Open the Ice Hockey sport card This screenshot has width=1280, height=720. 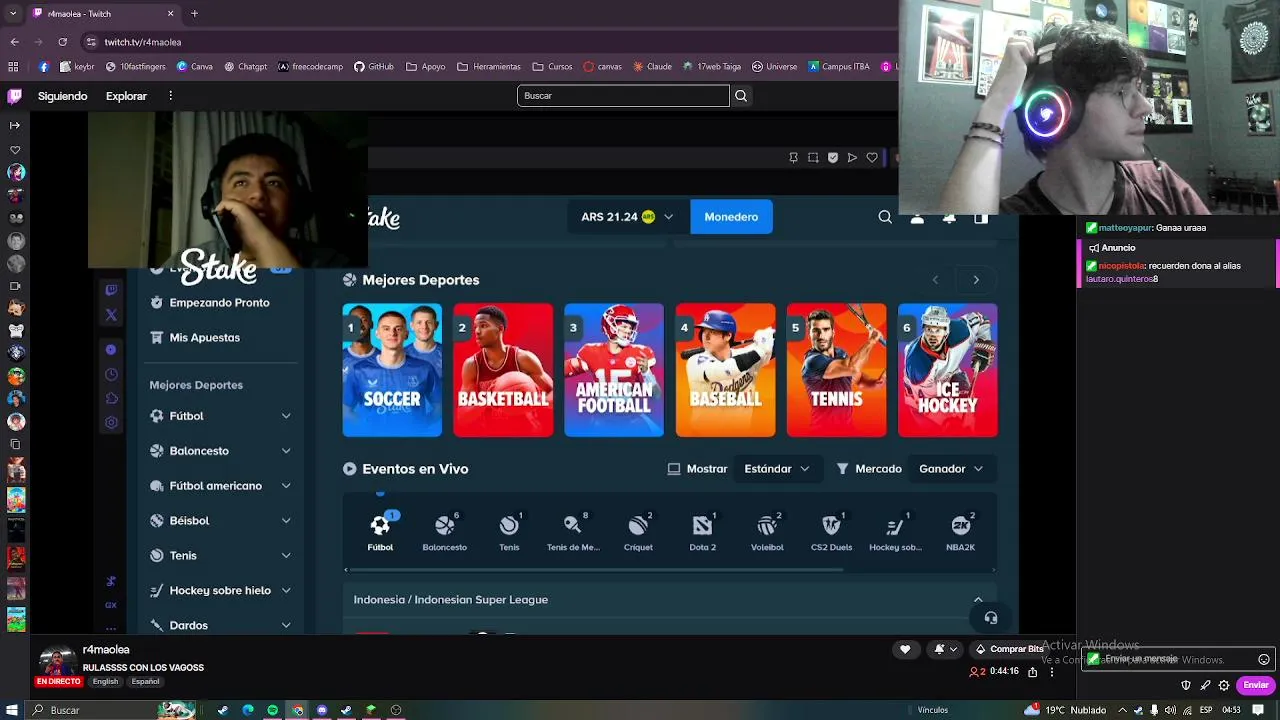[948, 370]
